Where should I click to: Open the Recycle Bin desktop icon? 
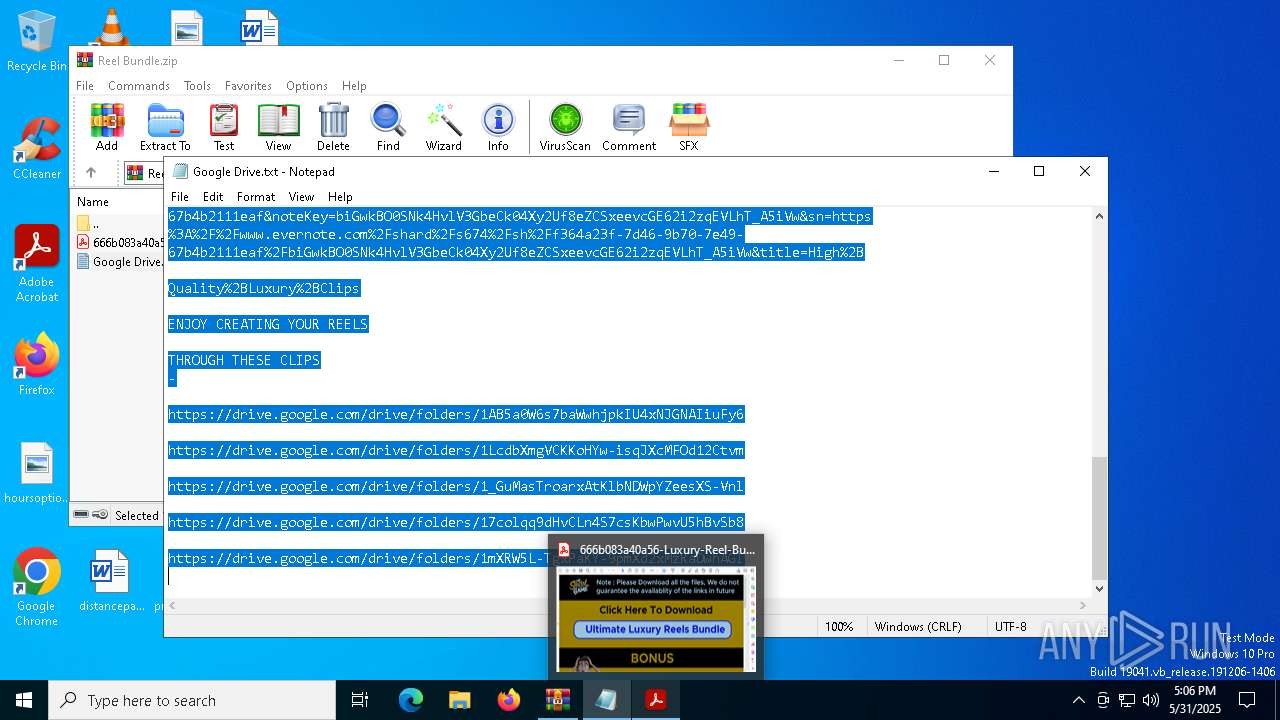pos(37,42)
